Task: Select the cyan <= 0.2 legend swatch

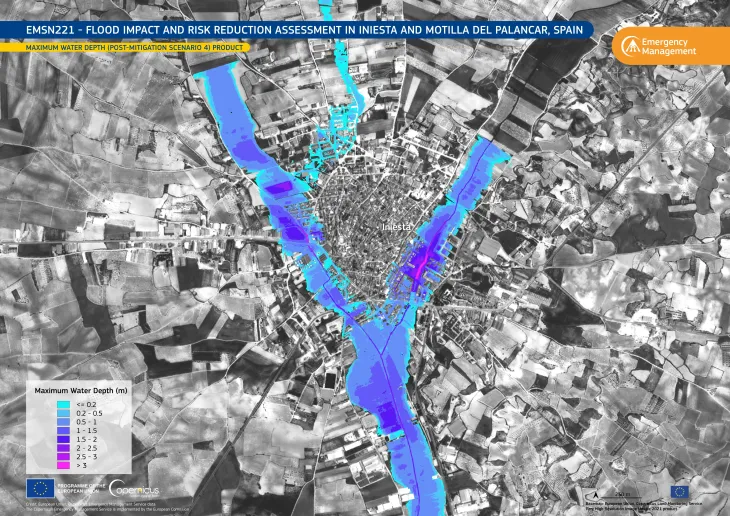Action: (x=63, y=405)
